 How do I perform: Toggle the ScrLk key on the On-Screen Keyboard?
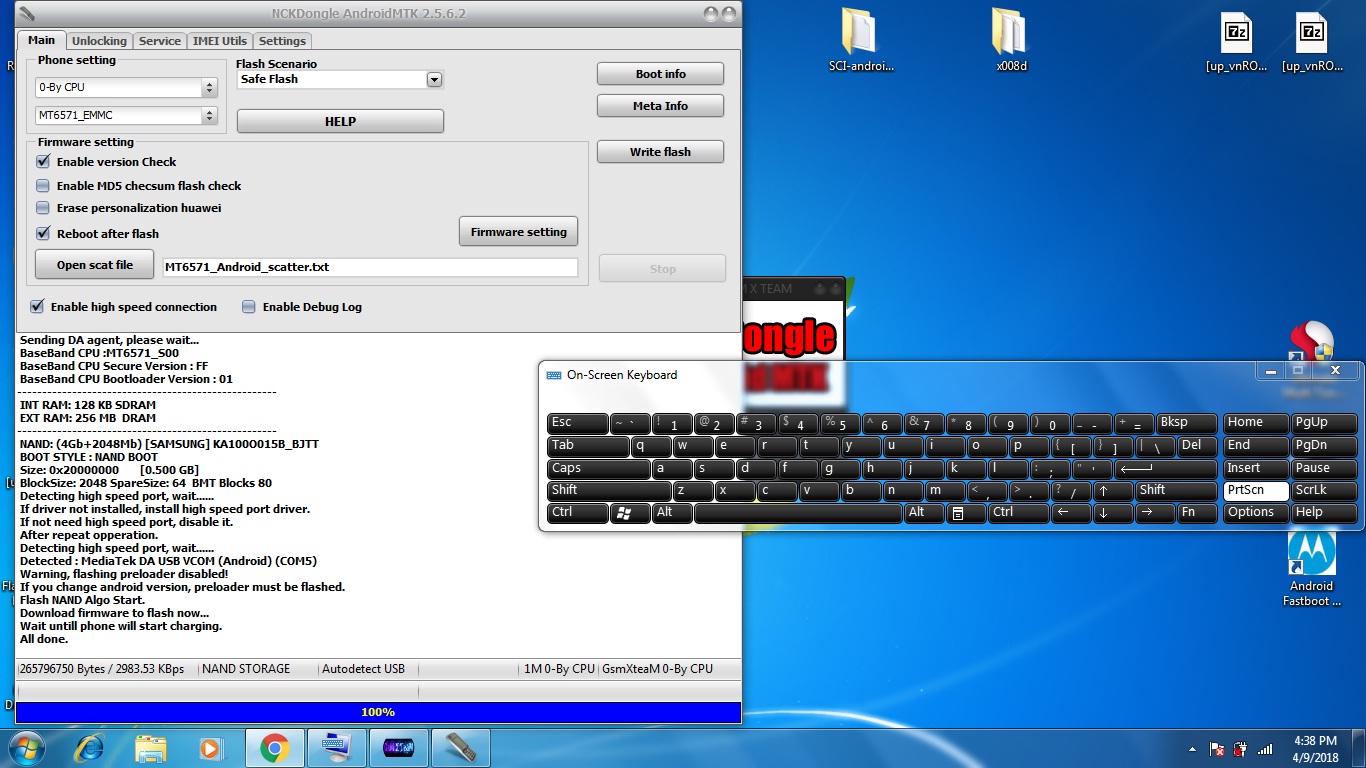1323,491
